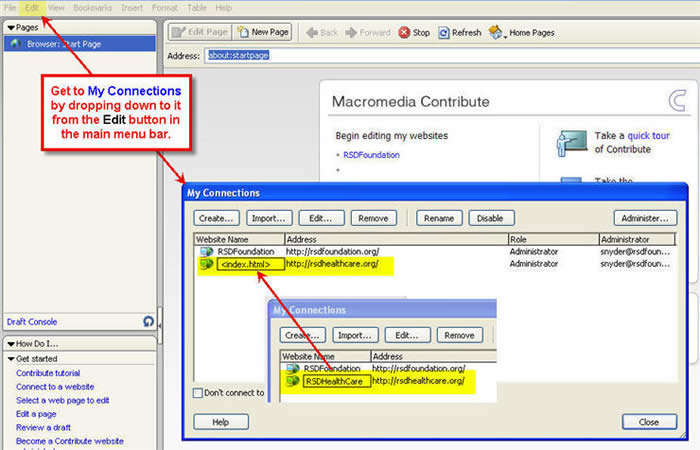Collapse the How Do I panel
Screen dimensions: 700x450
(11, 344)
